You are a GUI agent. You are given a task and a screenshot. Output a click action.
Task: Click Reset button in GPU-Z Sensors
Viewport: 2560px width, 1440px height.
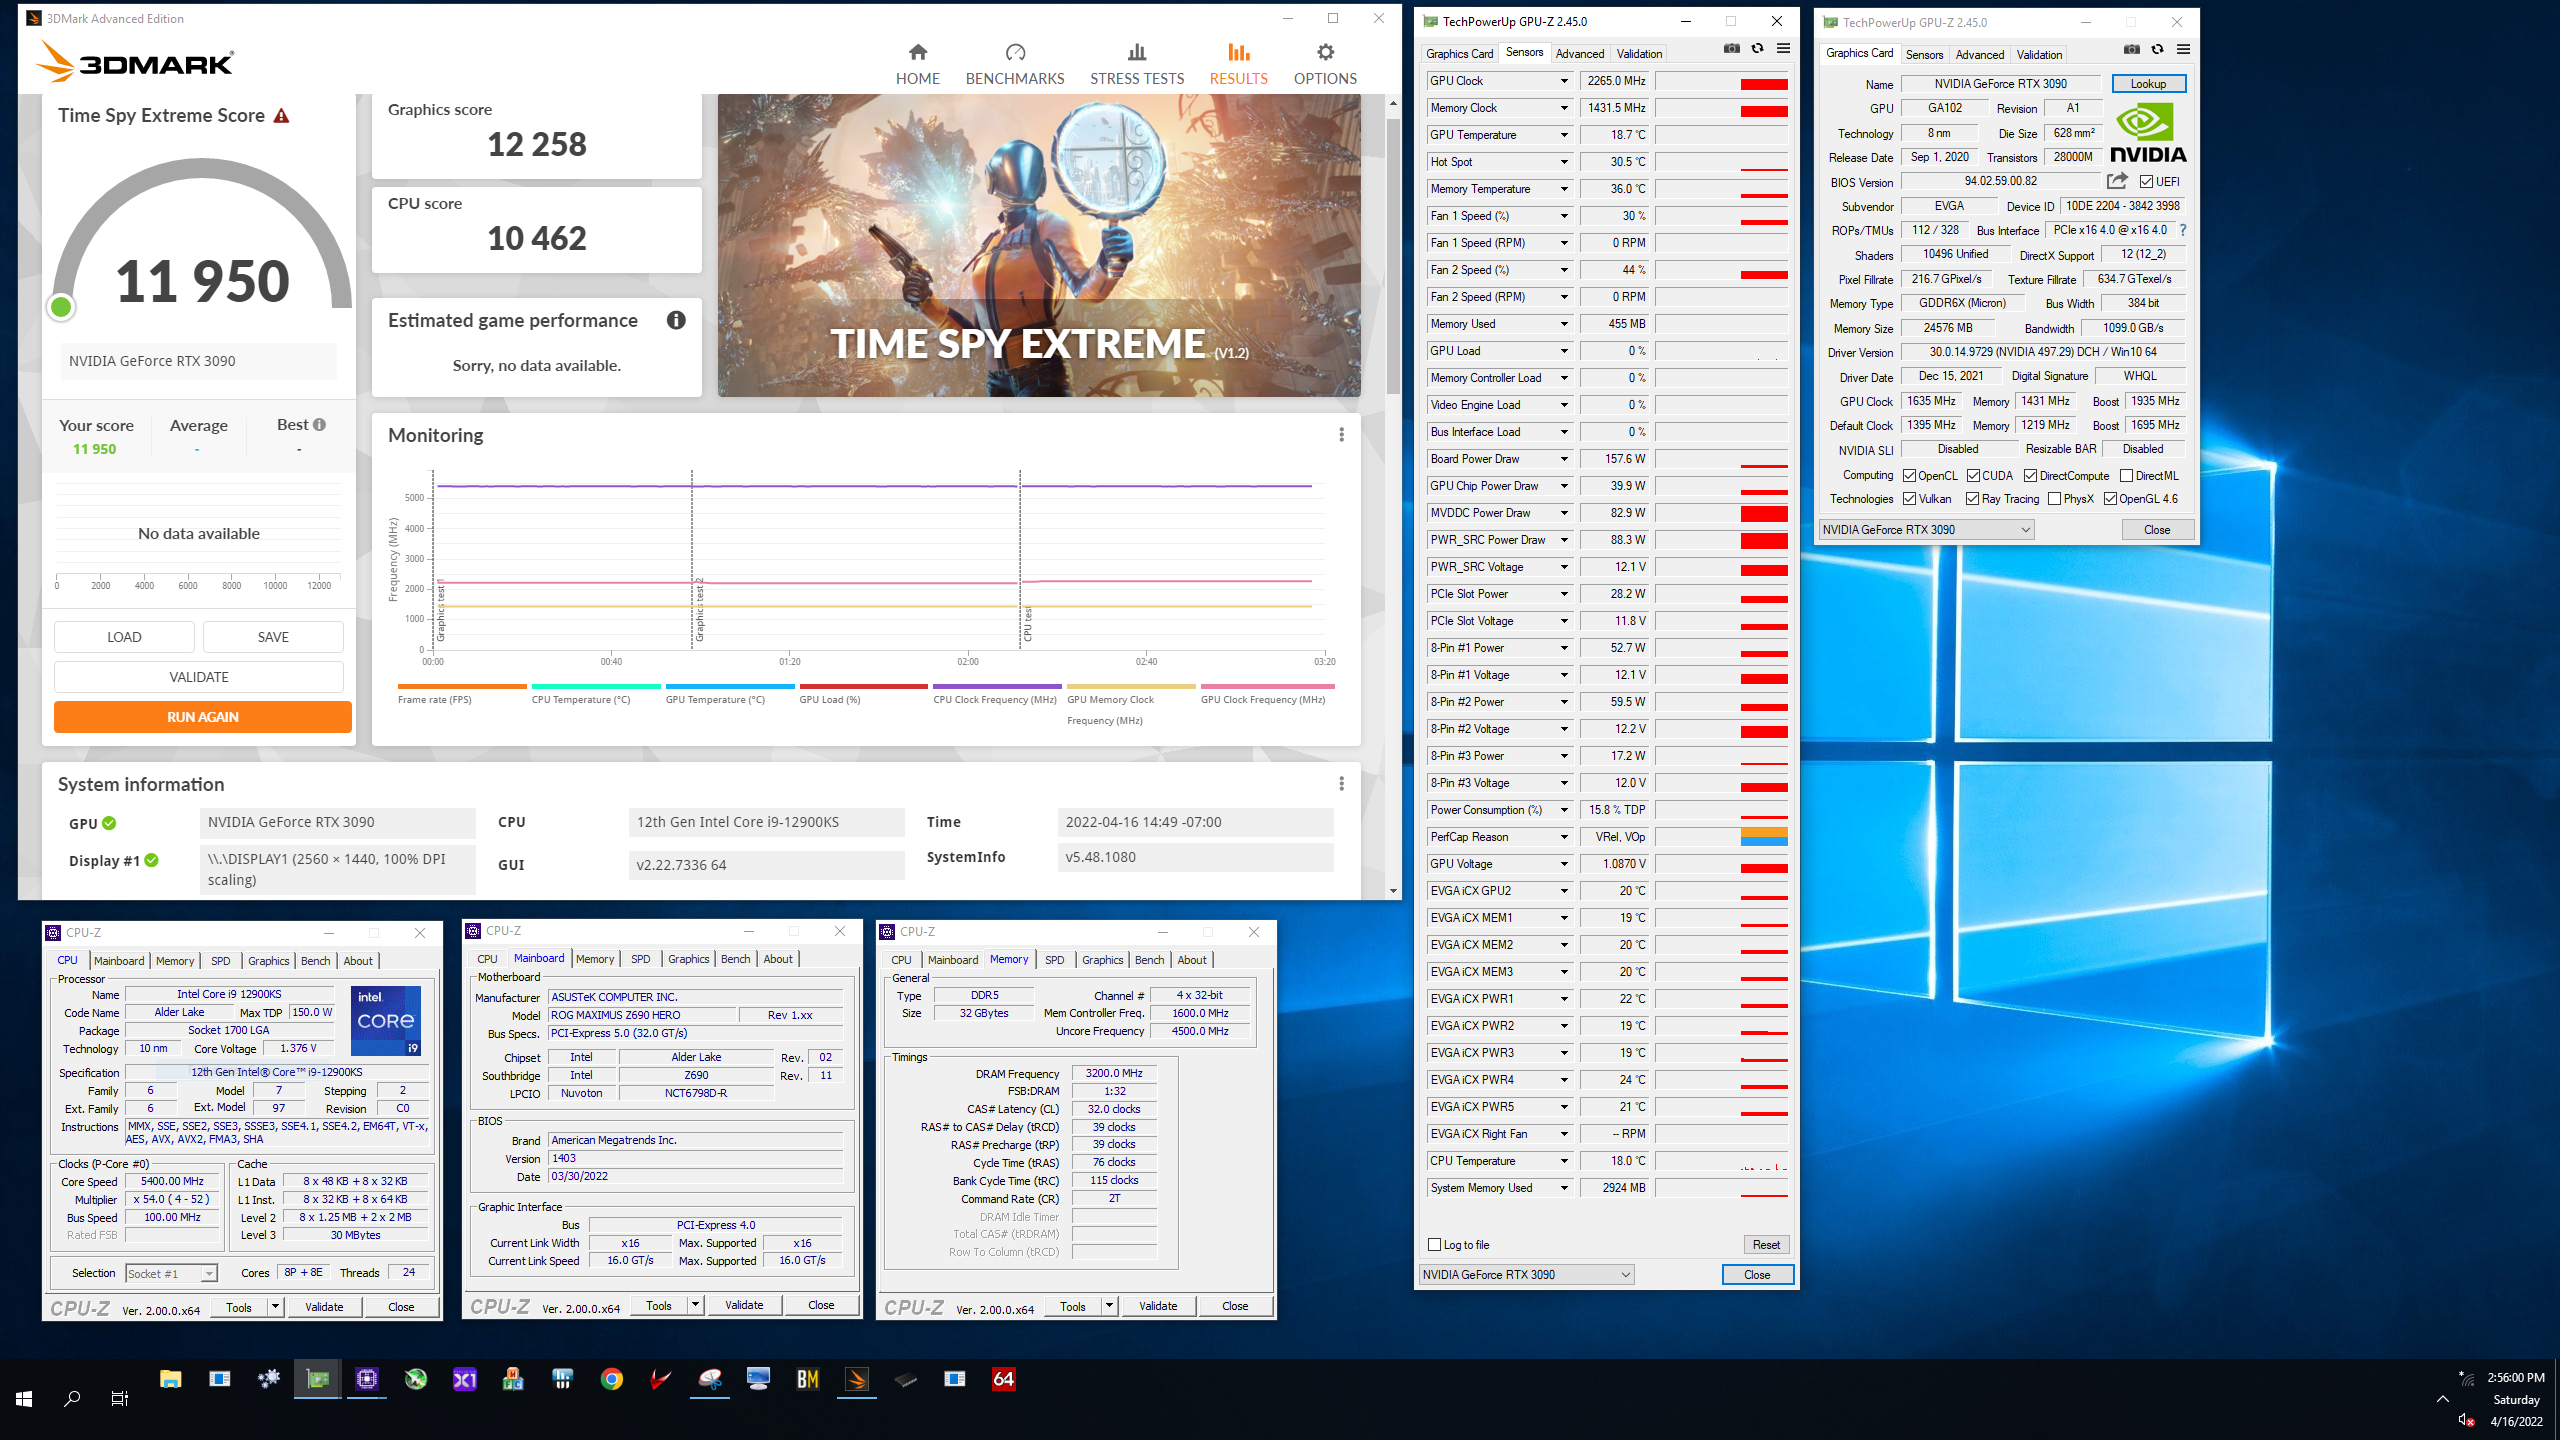coord(1766,1245)
